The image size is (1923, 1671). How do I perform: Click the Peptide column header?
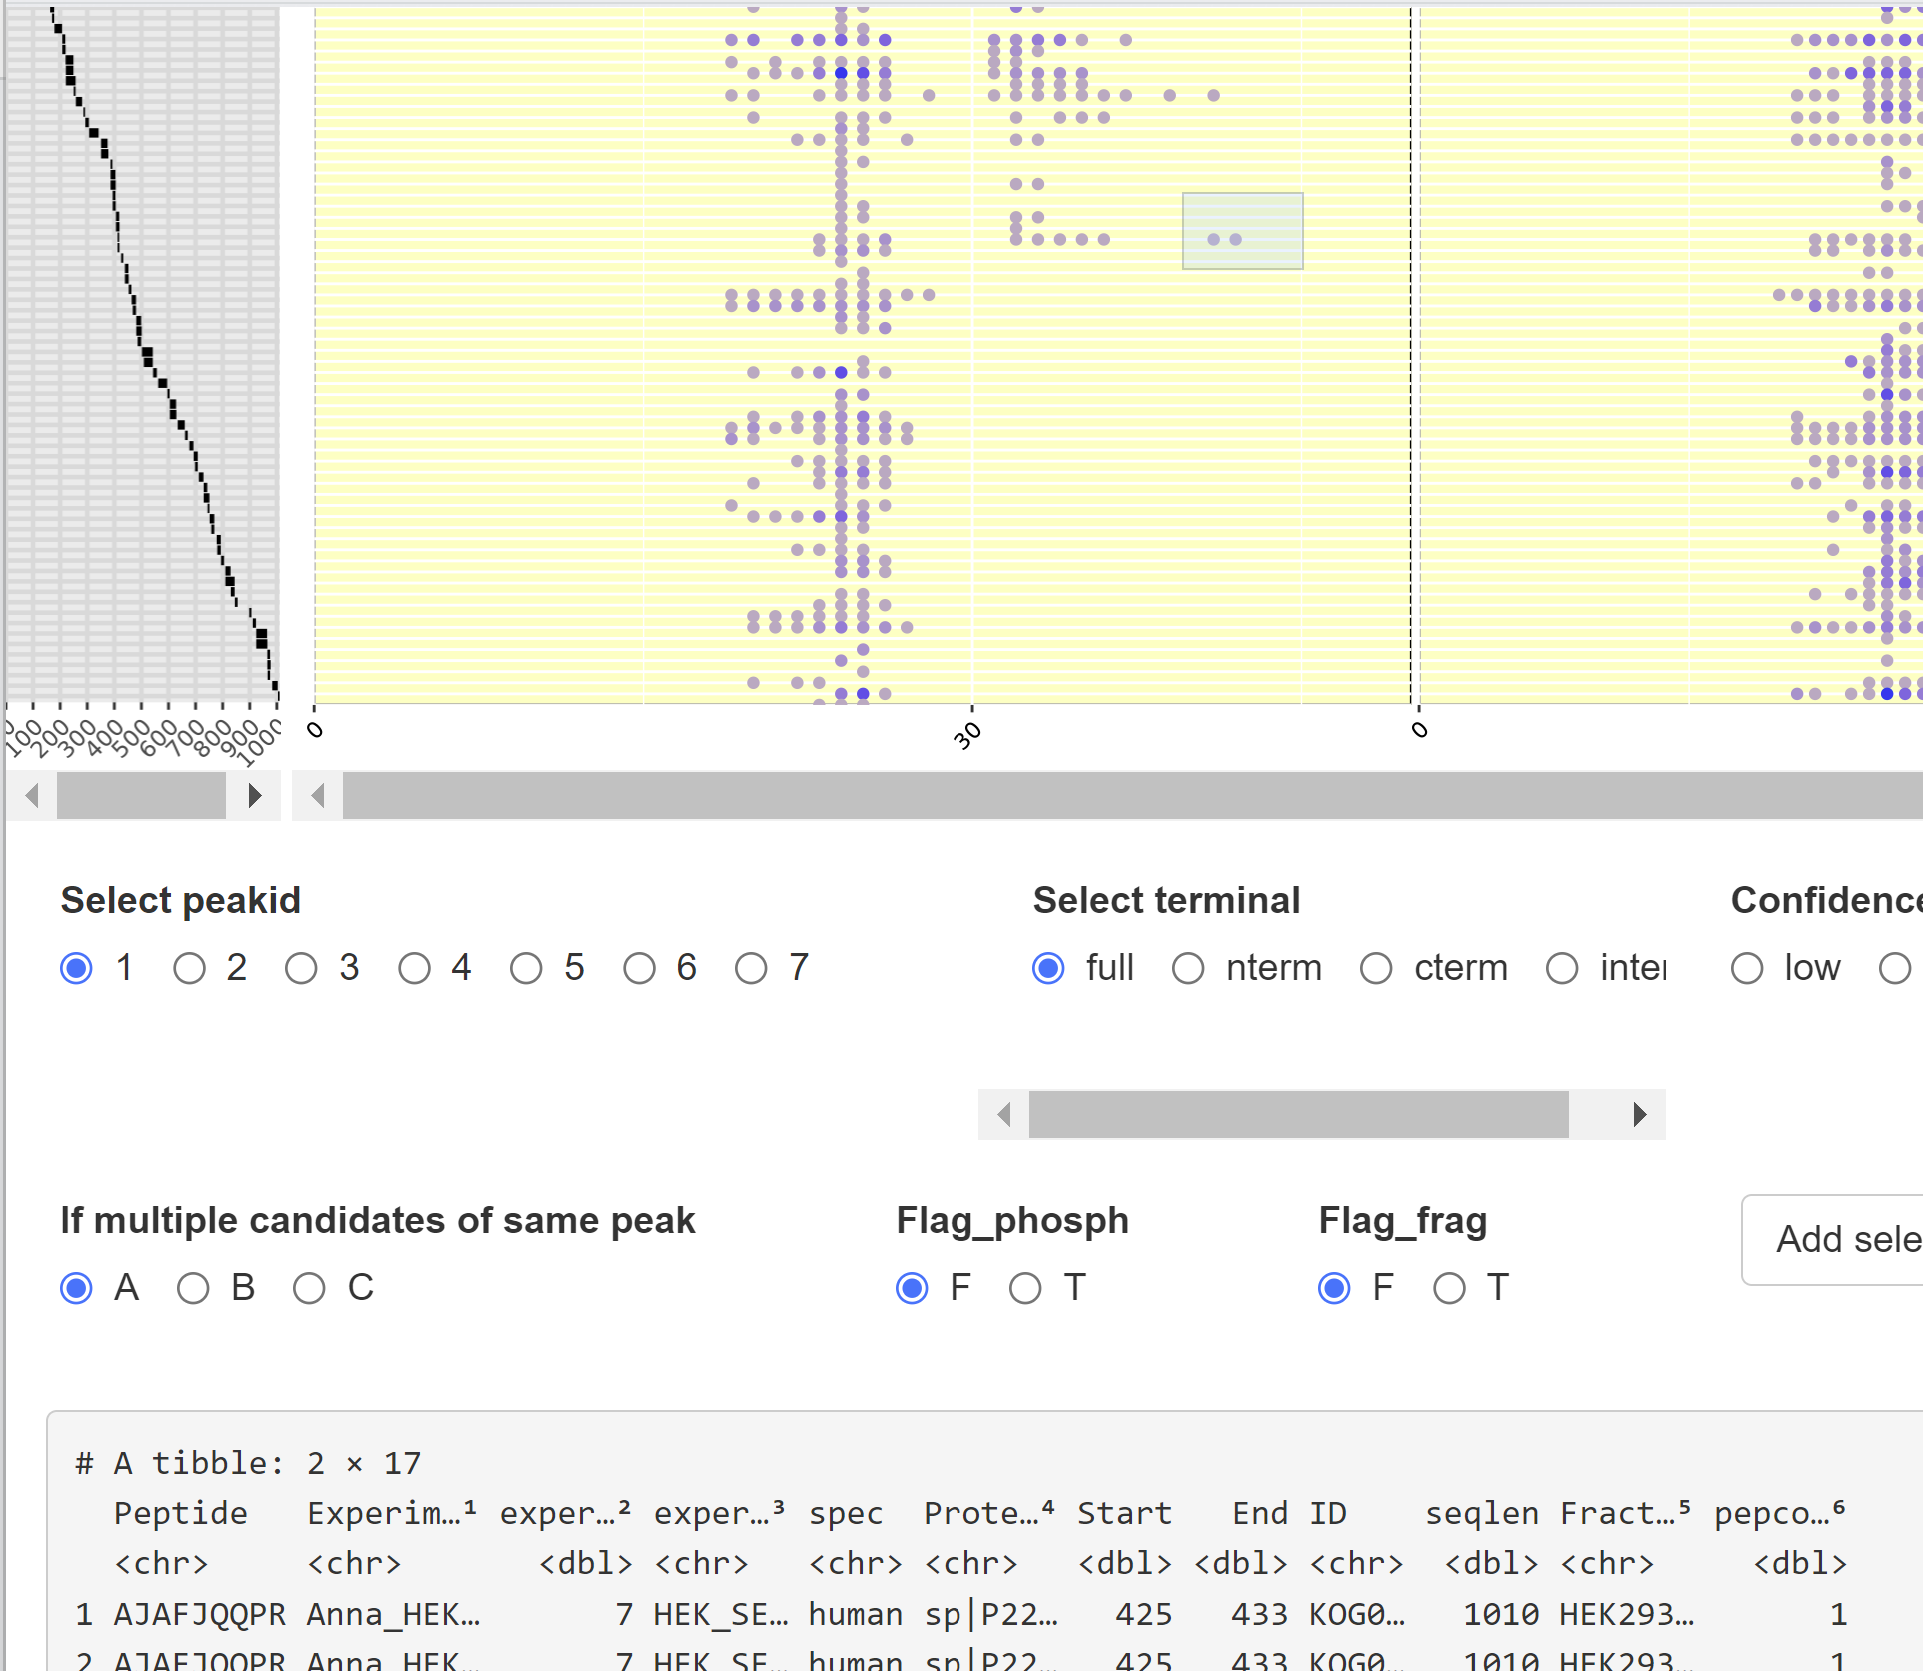tap(181, 1513)
